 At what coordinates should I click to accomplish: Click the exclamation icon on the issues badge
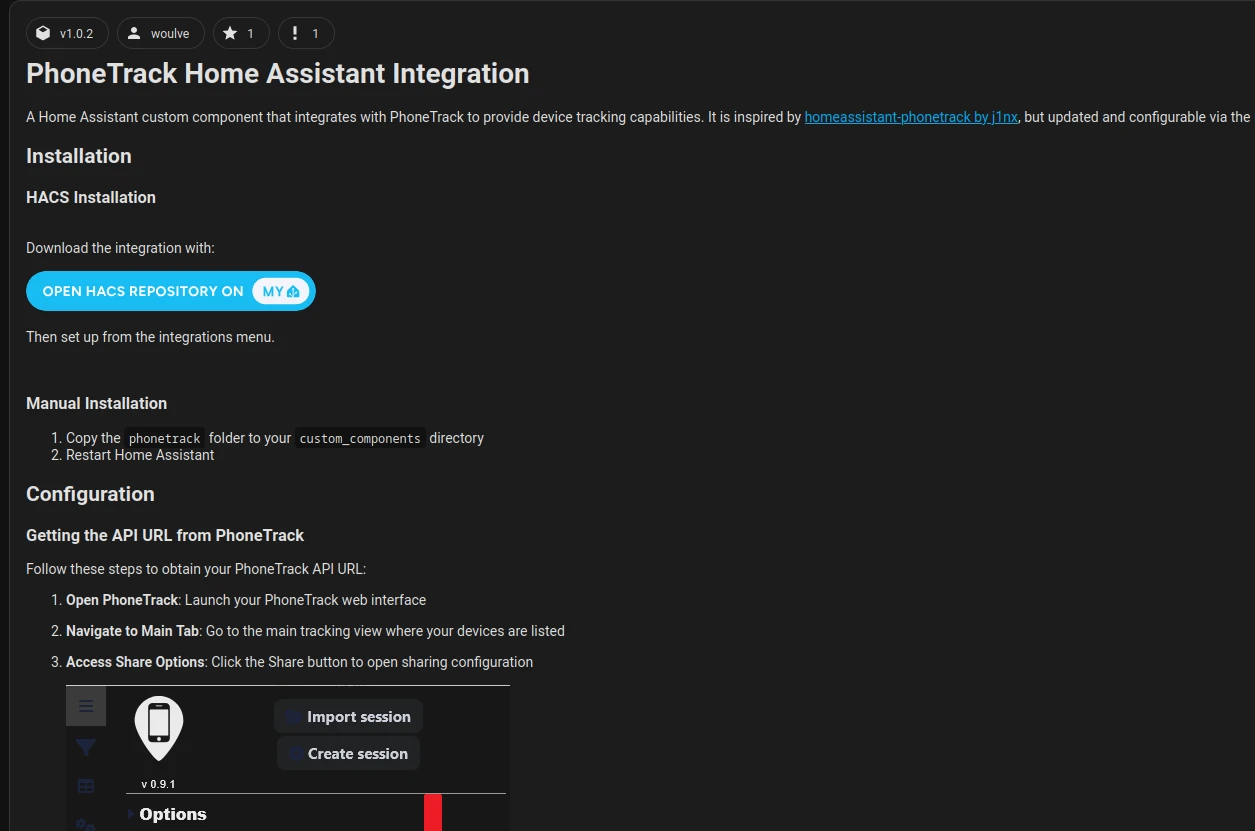tap(297, 33)
